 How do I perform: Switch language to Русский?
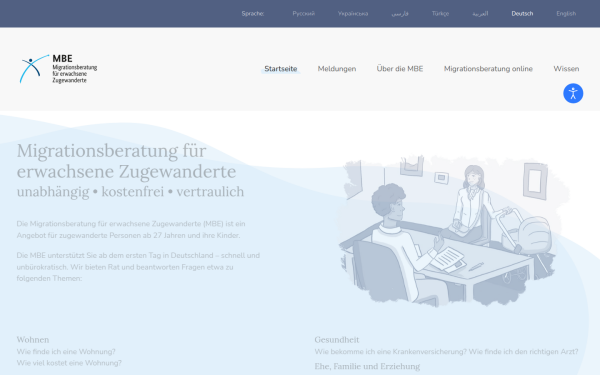(x=303, y=14)
